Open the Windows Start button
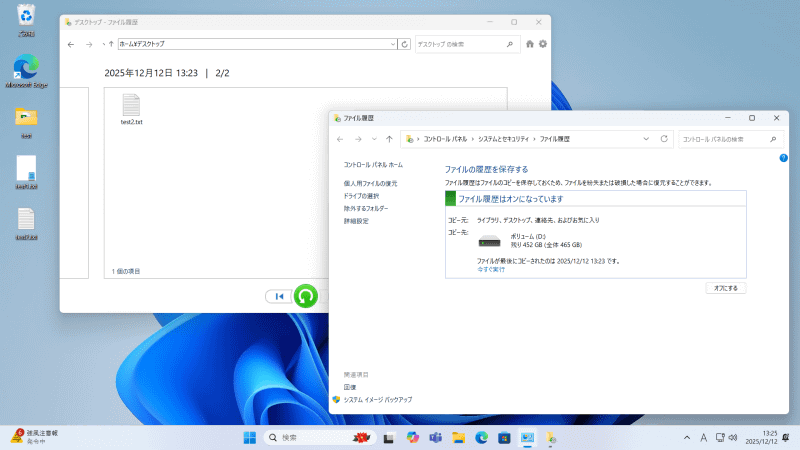800x450 pixels. click(250, 438)
